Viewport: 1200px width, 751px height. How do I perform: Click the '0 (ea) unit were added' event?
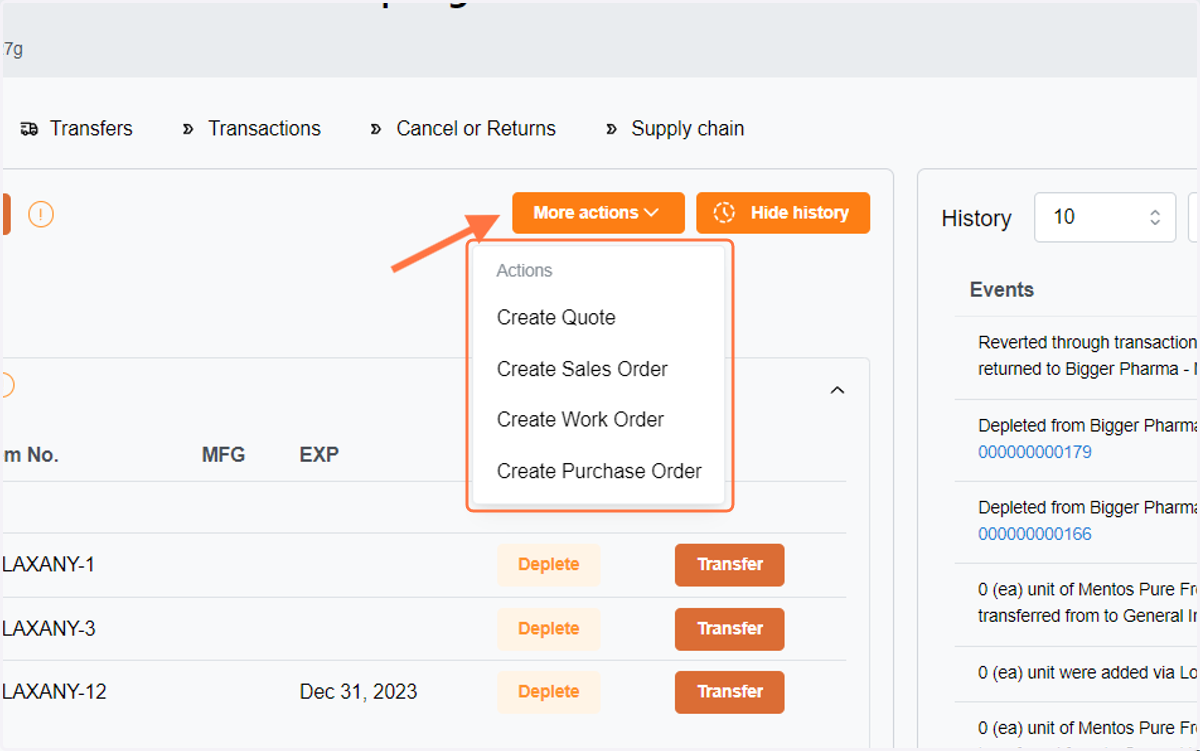[x=1088, y=673]
